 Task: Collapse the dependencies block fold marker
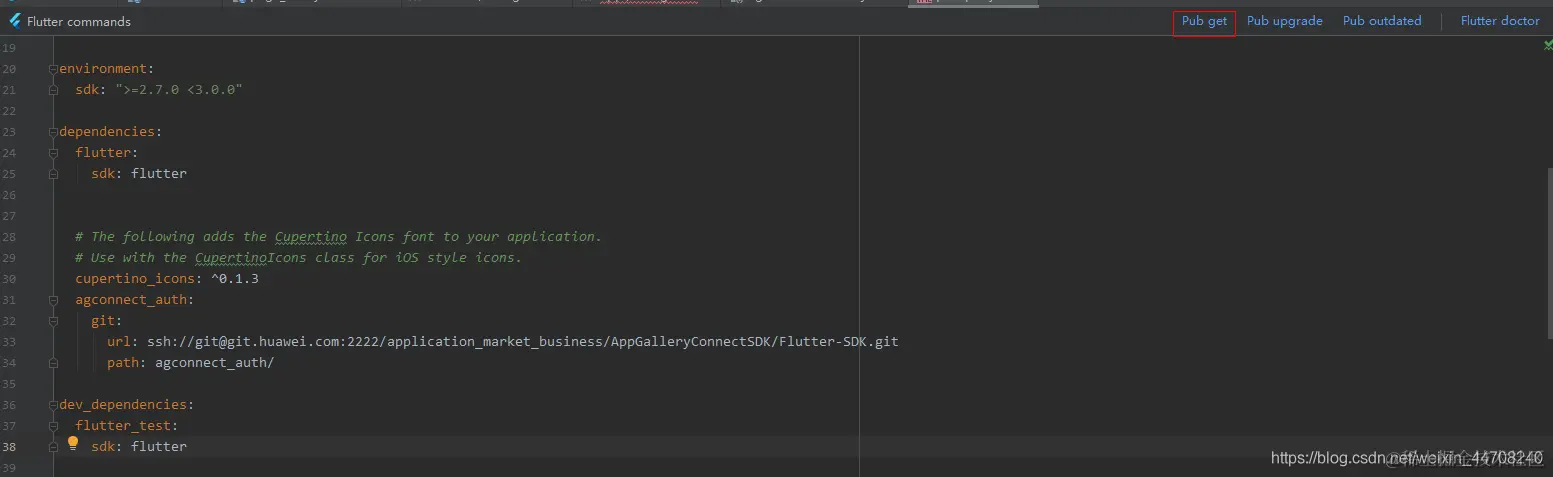(54, 132)
